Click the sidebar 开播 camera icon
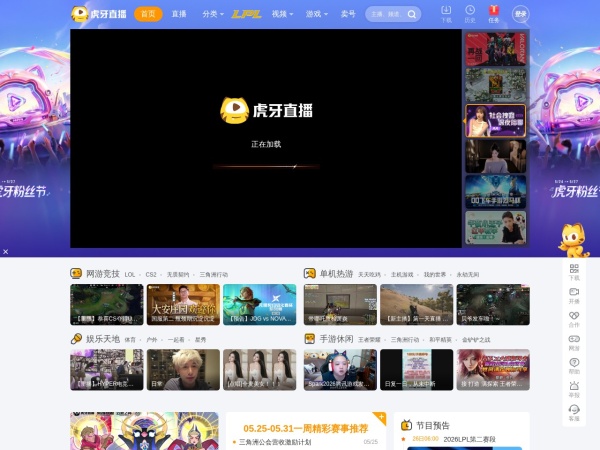Image resolution: width=600 pixels, height=450 pixels. pos(574,292)
